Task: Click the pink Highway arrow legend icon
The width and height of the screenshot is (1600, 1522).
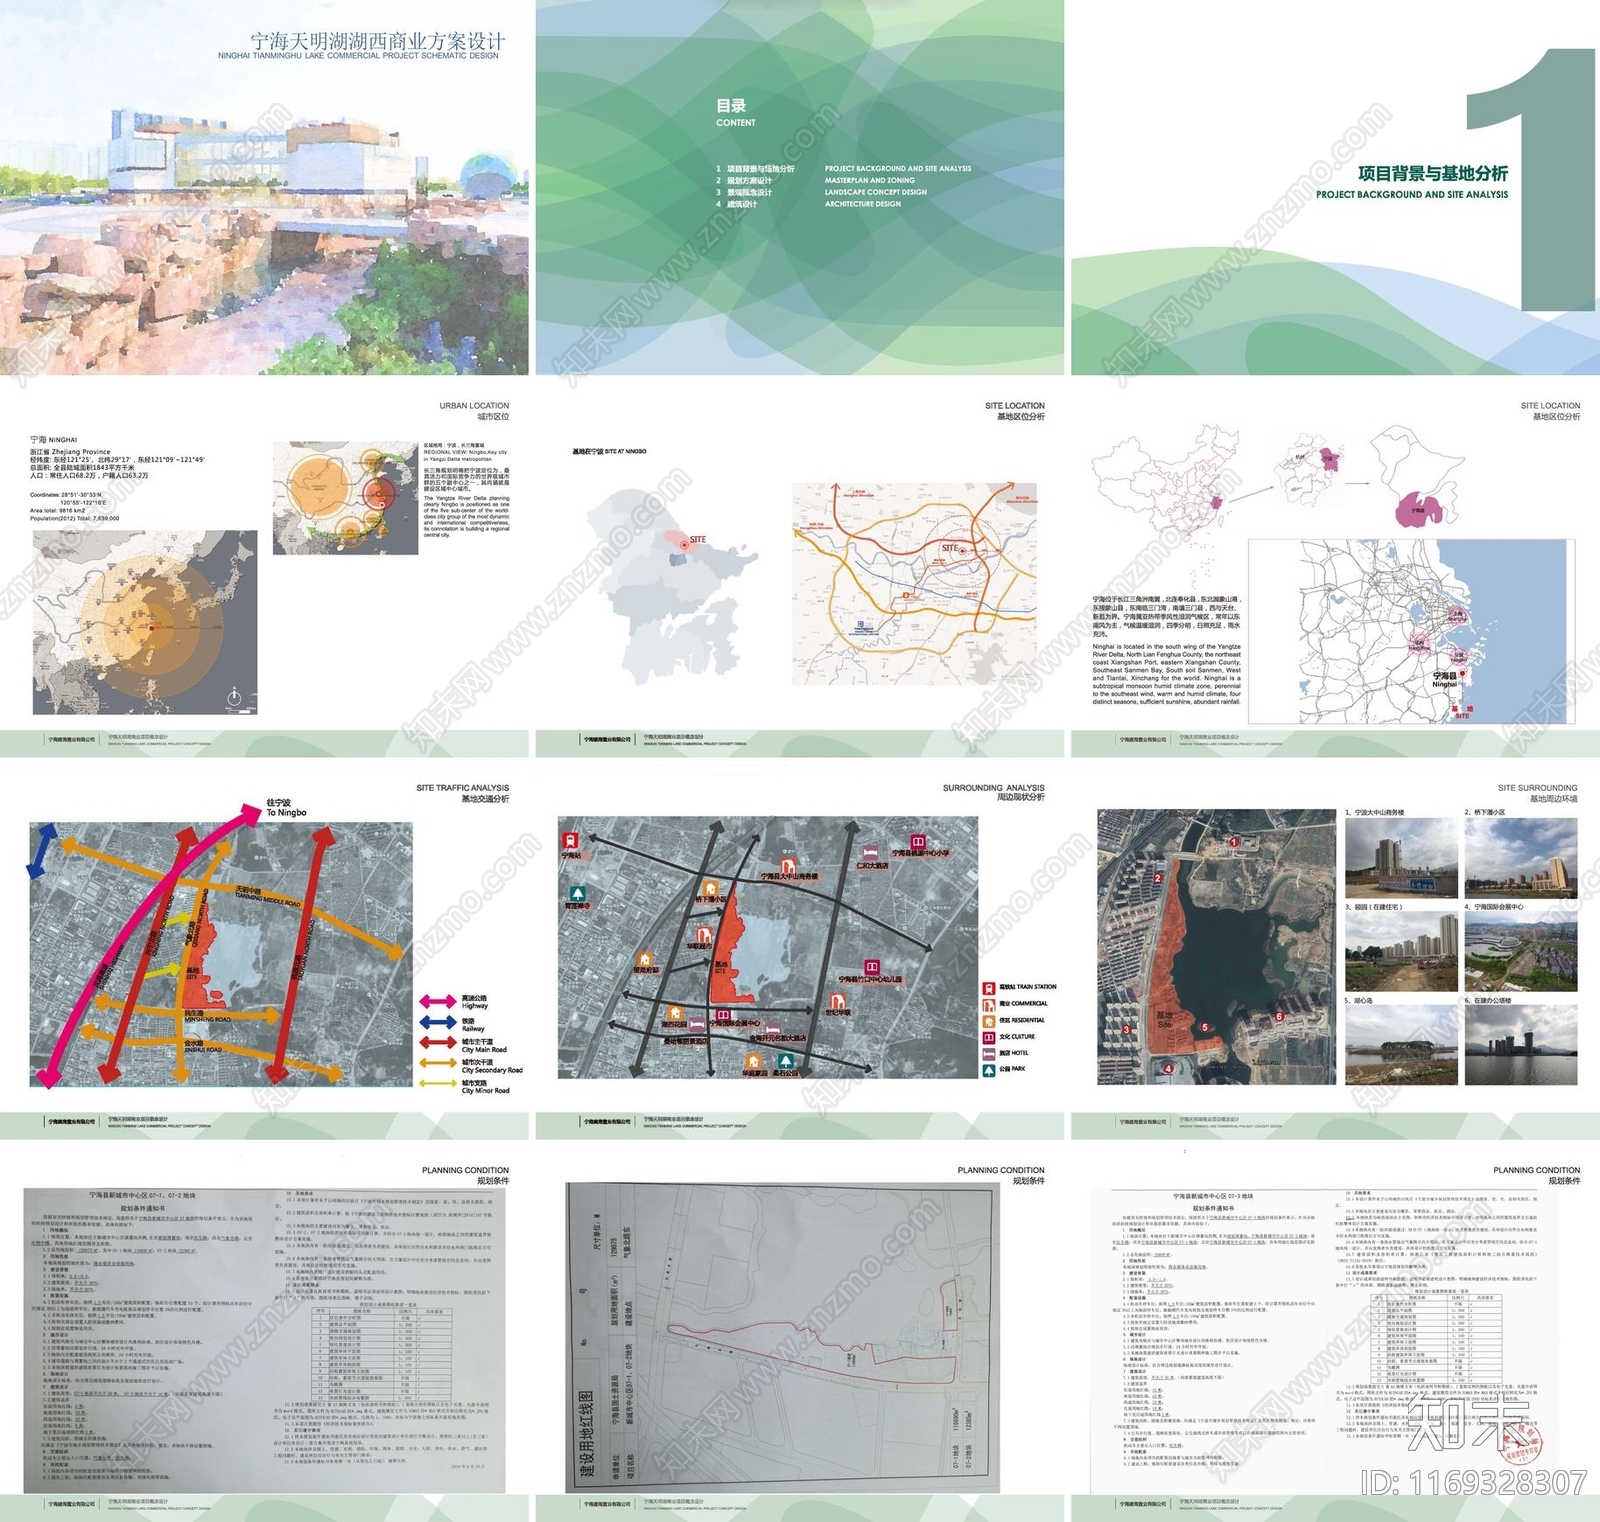Action: 438,1001
